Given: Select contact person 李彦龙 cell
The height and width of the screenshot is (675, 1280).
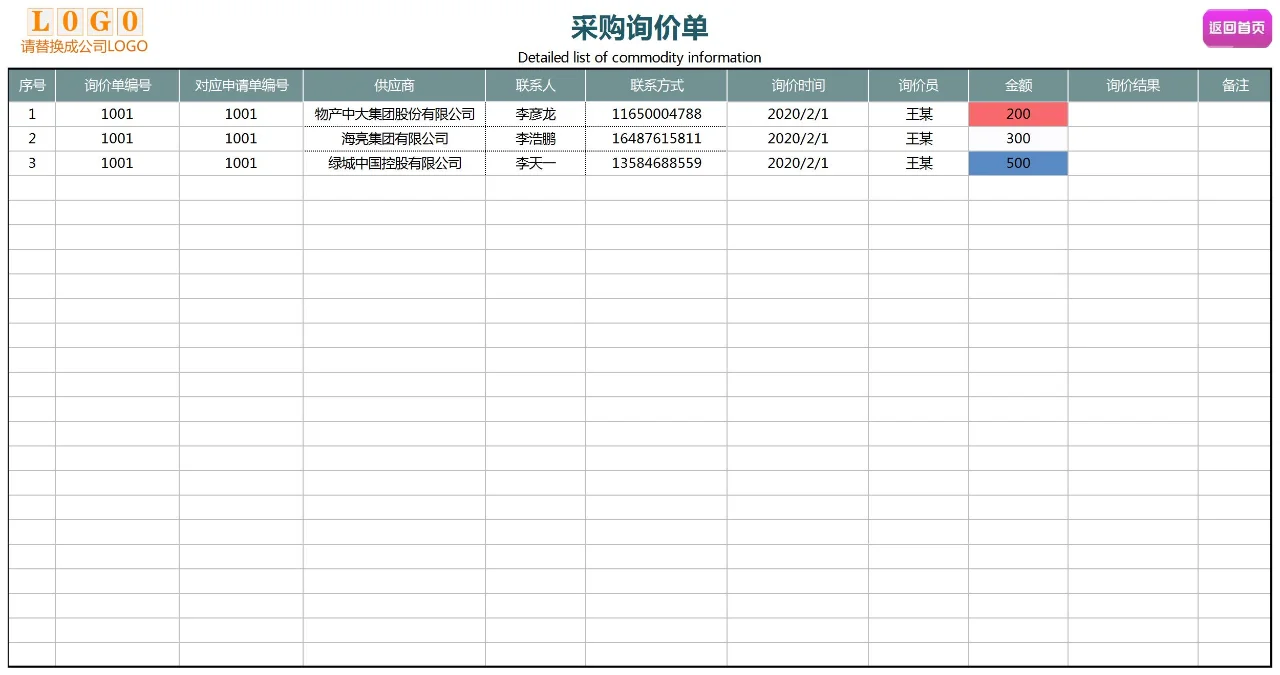Looking at the screenshot, I should 535,113.
